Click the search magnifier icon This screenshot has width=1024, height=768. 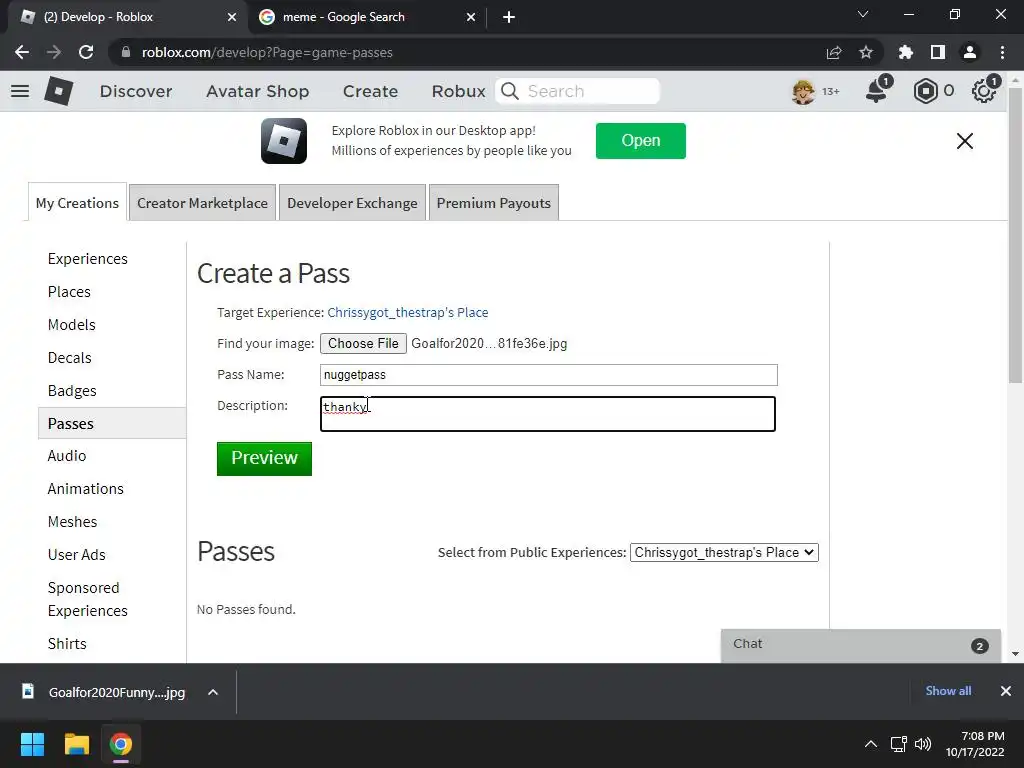tap(510, 91)
